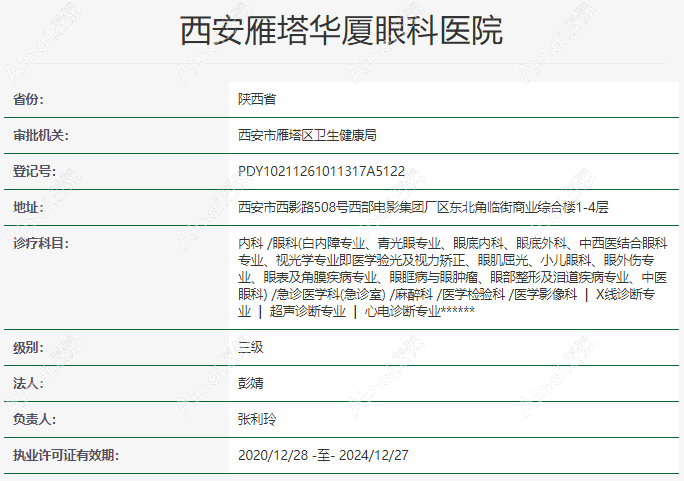Select the 诊疗科目 label
This screenshot has height=481, width=684.
41,243
